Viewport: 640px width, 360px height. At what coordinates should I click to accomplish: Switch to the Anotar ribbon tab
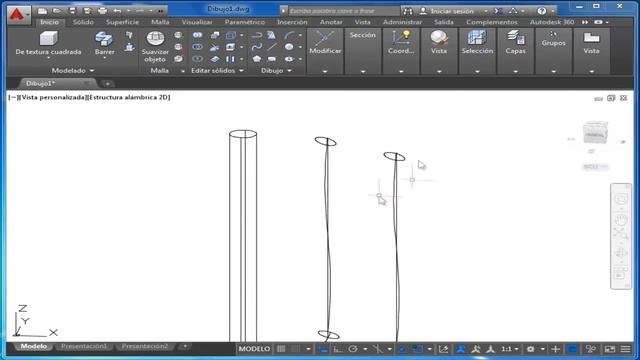331,22
